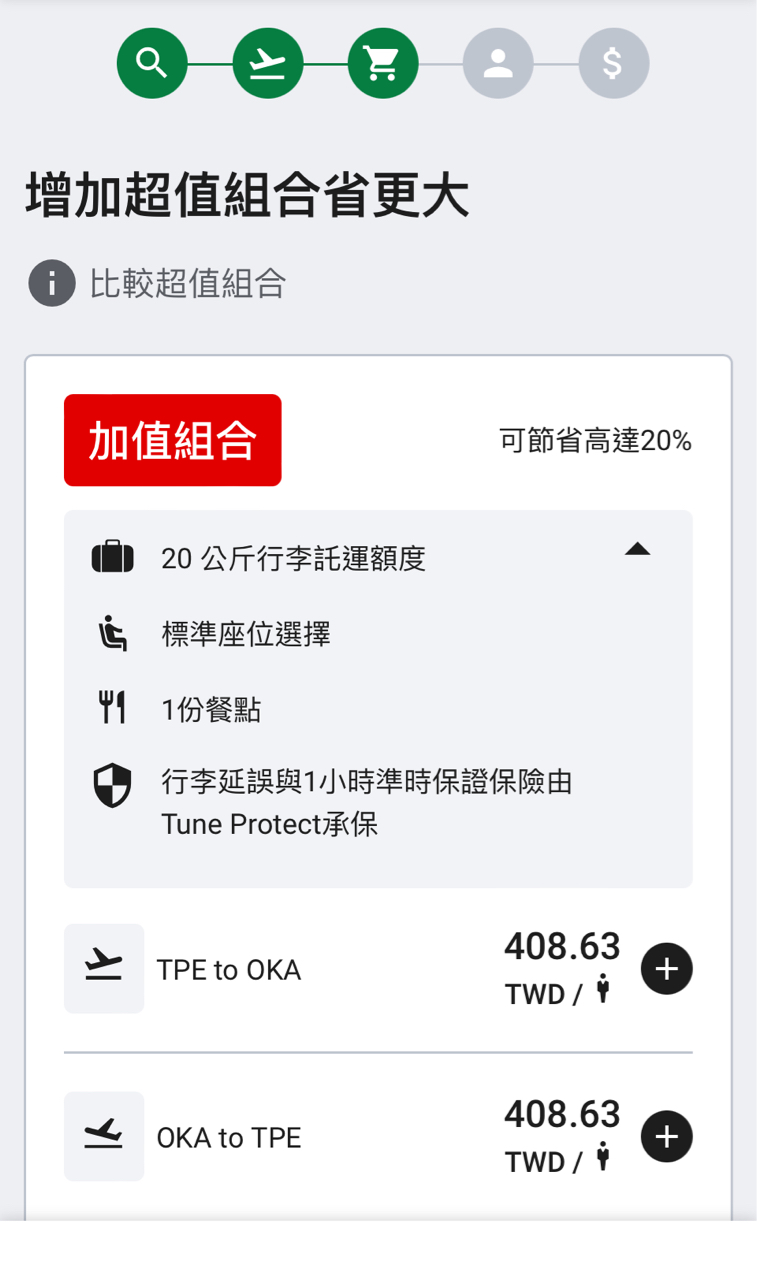757x1280 pixels.
Task: Click the payment dollar step icon
Action: 613,63
